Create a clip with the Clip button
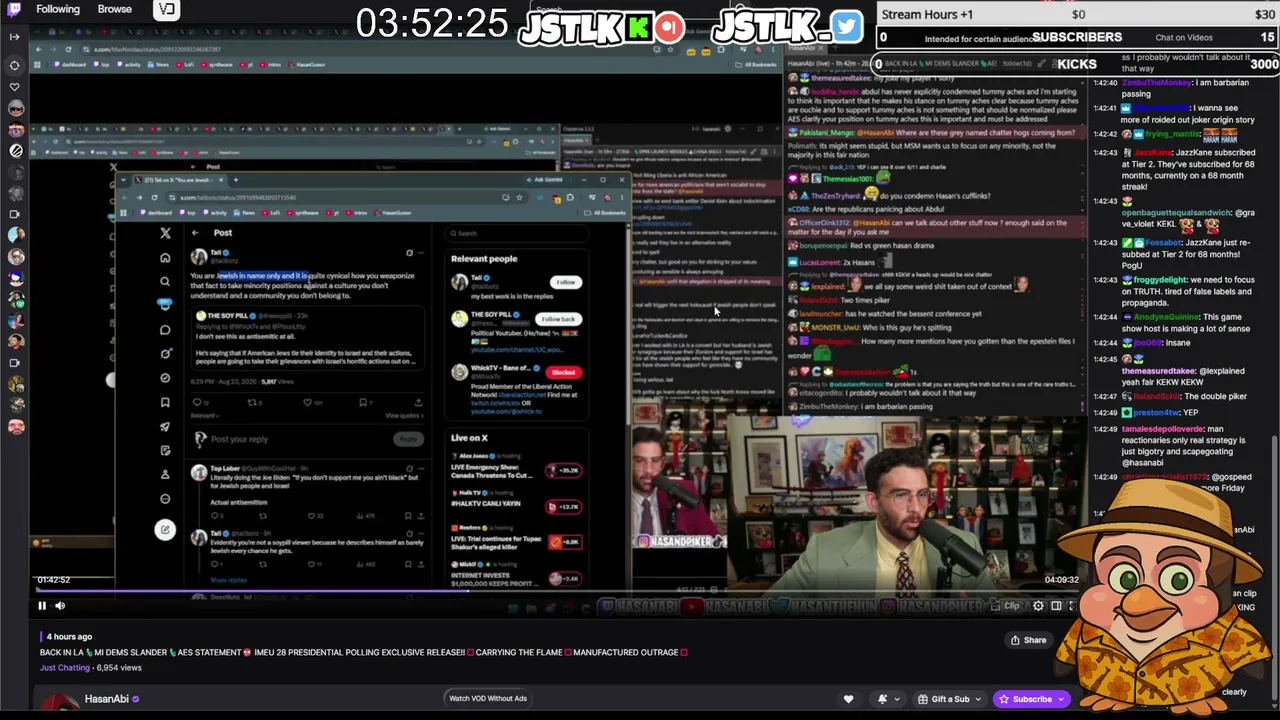The image size is (1280, 720). (1006, 606)
